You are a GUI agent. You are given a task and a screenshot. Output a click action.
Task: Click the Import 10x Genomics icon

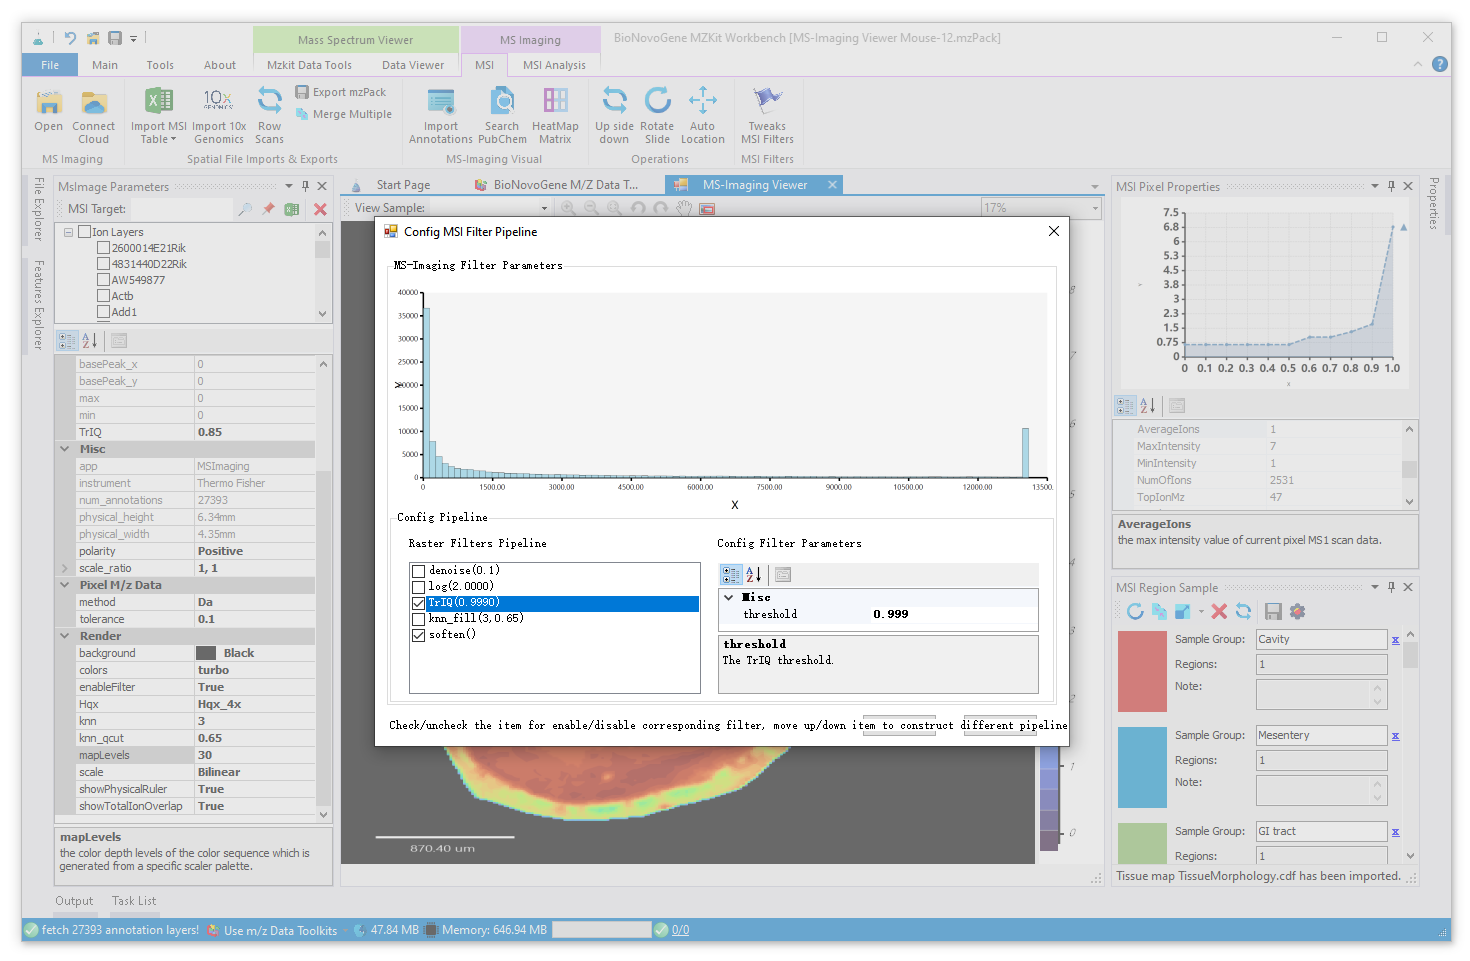[x=218, y=101]
